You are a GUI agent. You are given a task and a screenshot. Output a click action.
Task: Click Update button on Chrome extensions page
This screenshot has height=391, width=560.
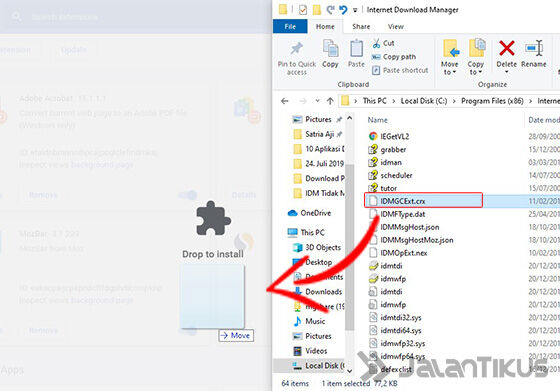[x=74, y=50]
